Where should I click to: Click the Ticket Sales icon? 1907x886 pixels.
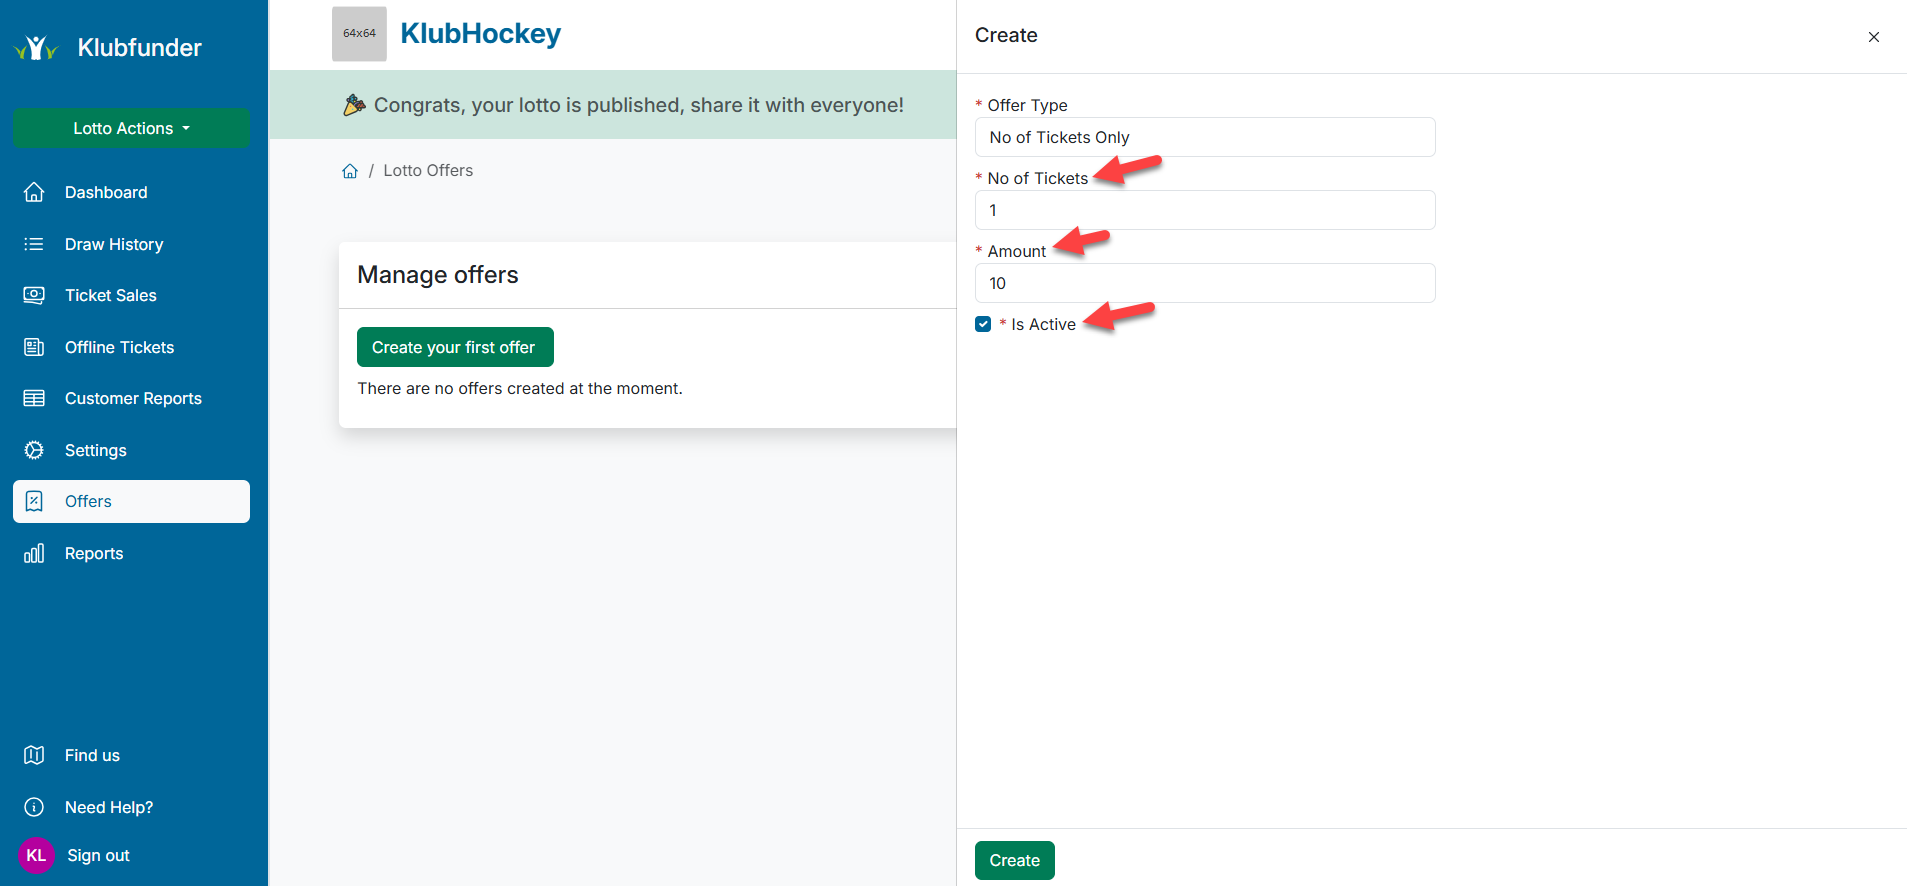[x=34, y=295]
